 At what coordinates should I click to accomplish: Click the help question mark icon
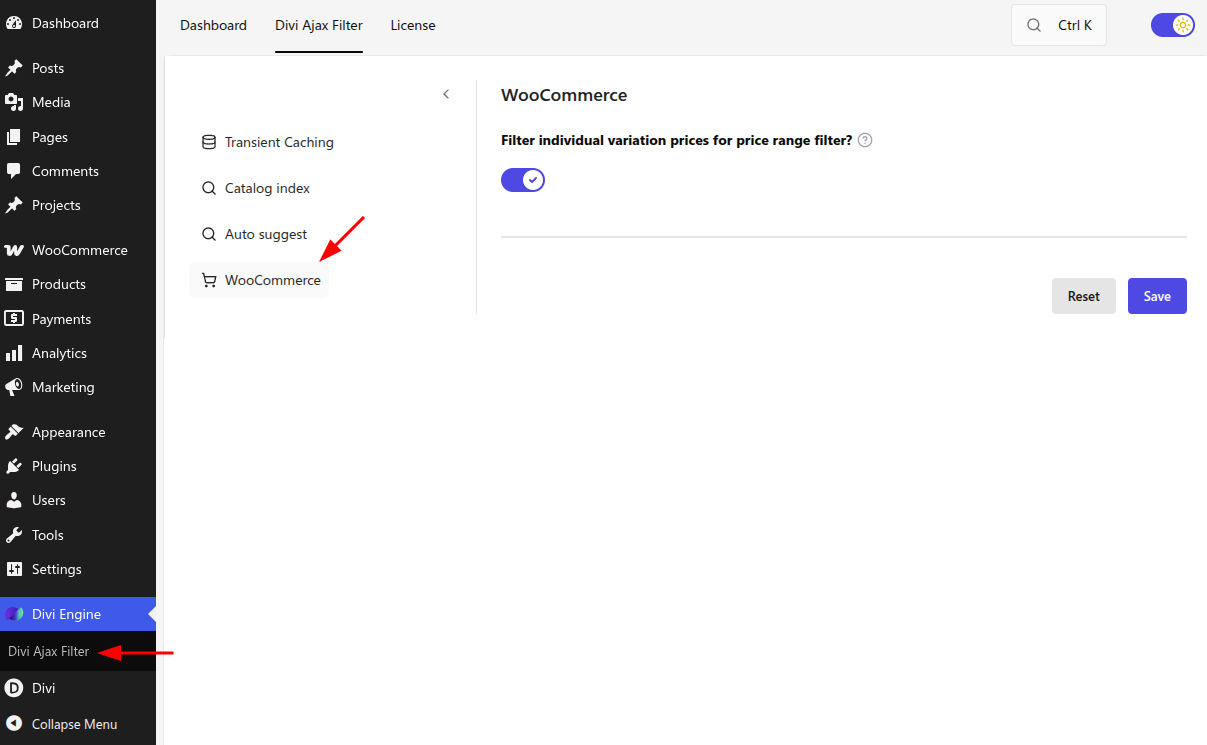coord(865,140)
